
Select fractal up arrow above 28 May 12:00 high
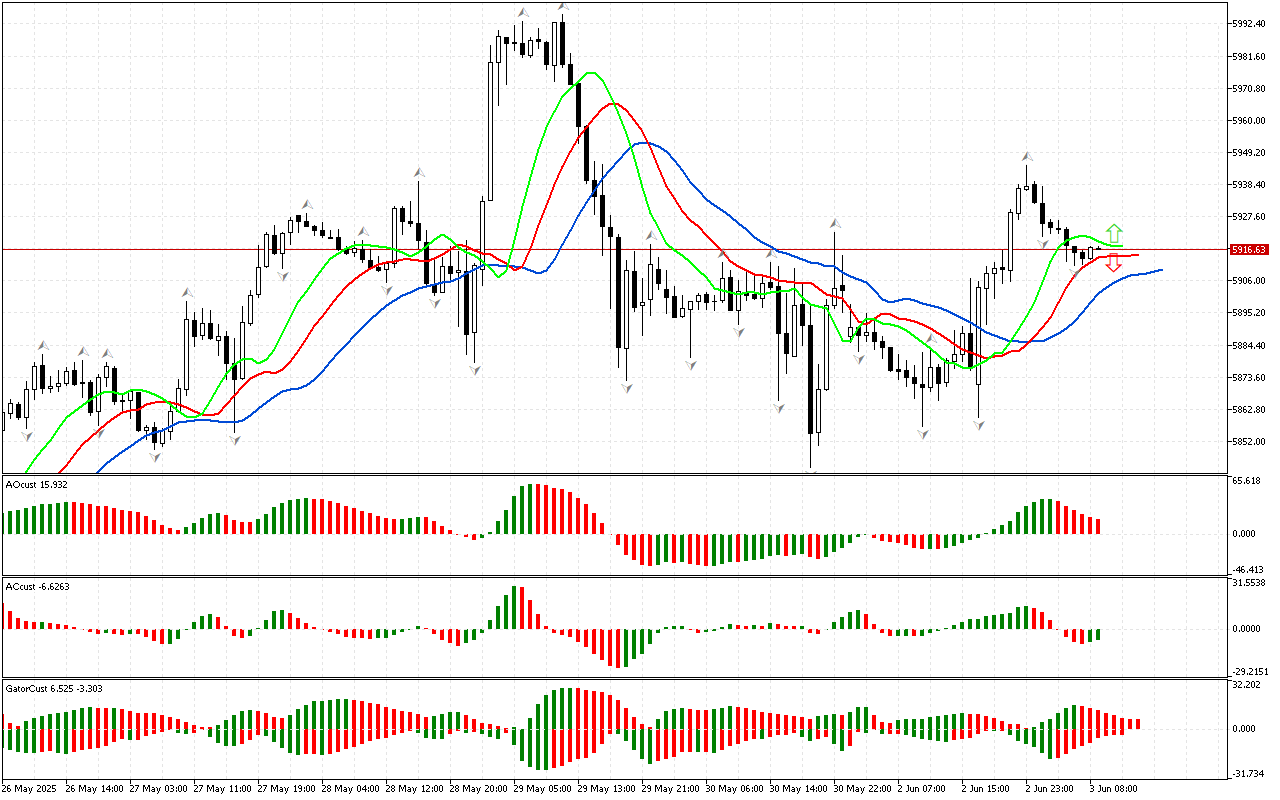click(x=419, y=173)
